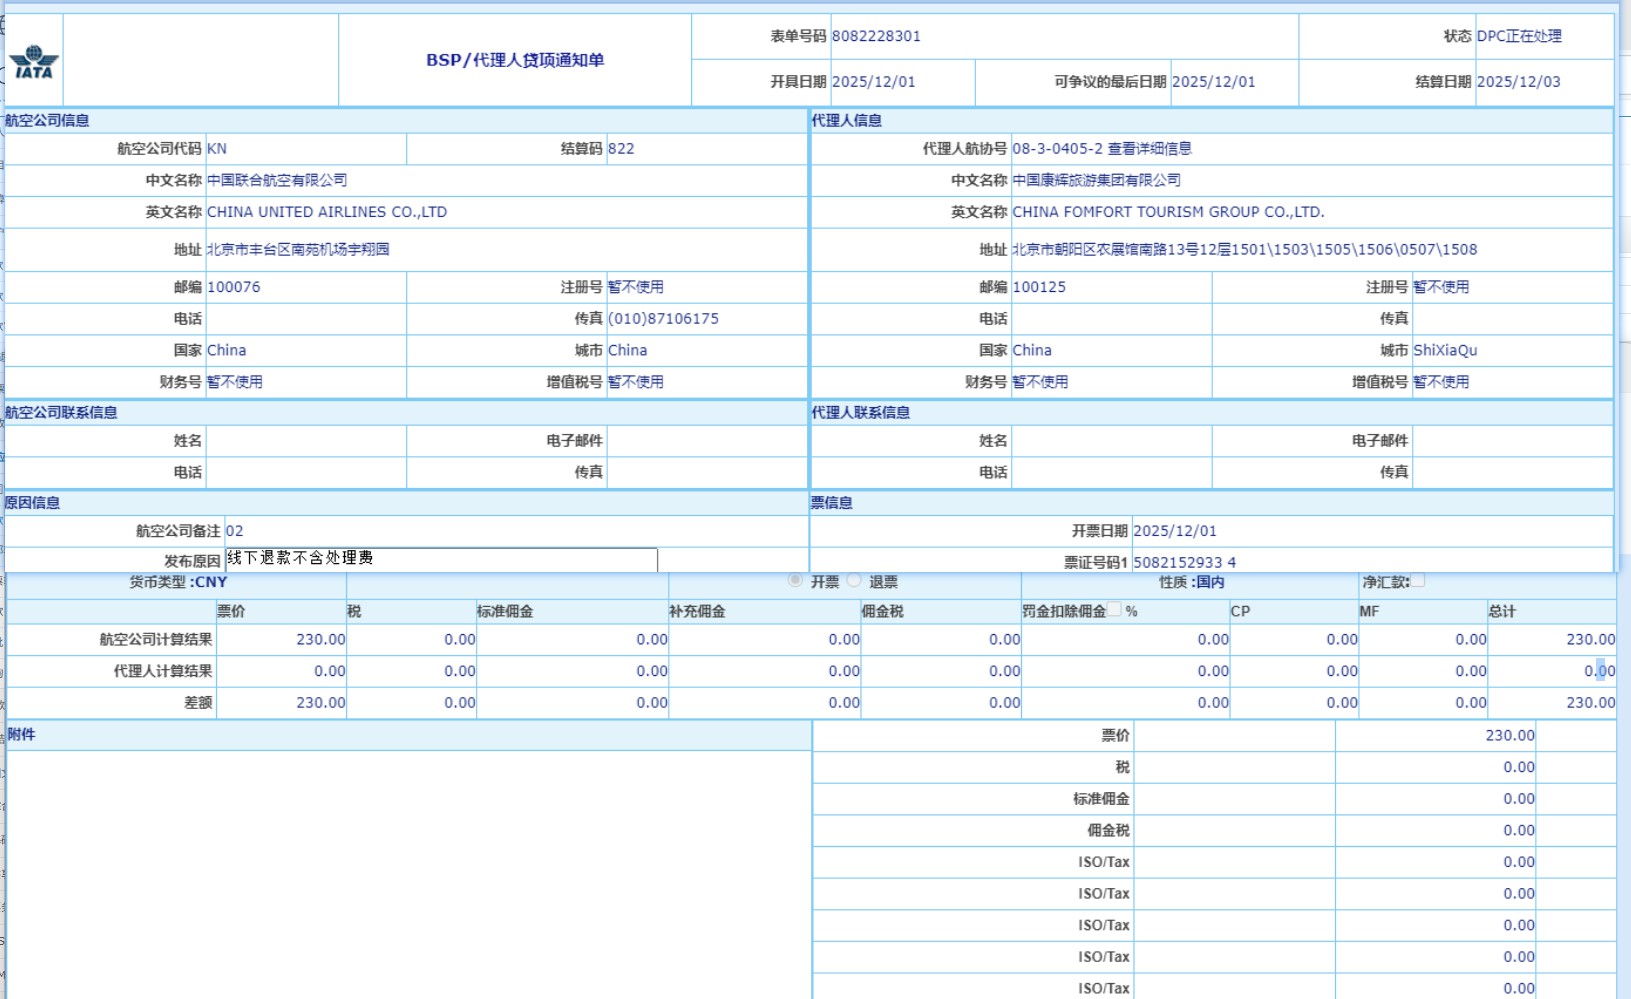Toggle the 净汇款 checkbox
The height and width of the screenshot is (999, 1631).
(x=1418, y=580)
